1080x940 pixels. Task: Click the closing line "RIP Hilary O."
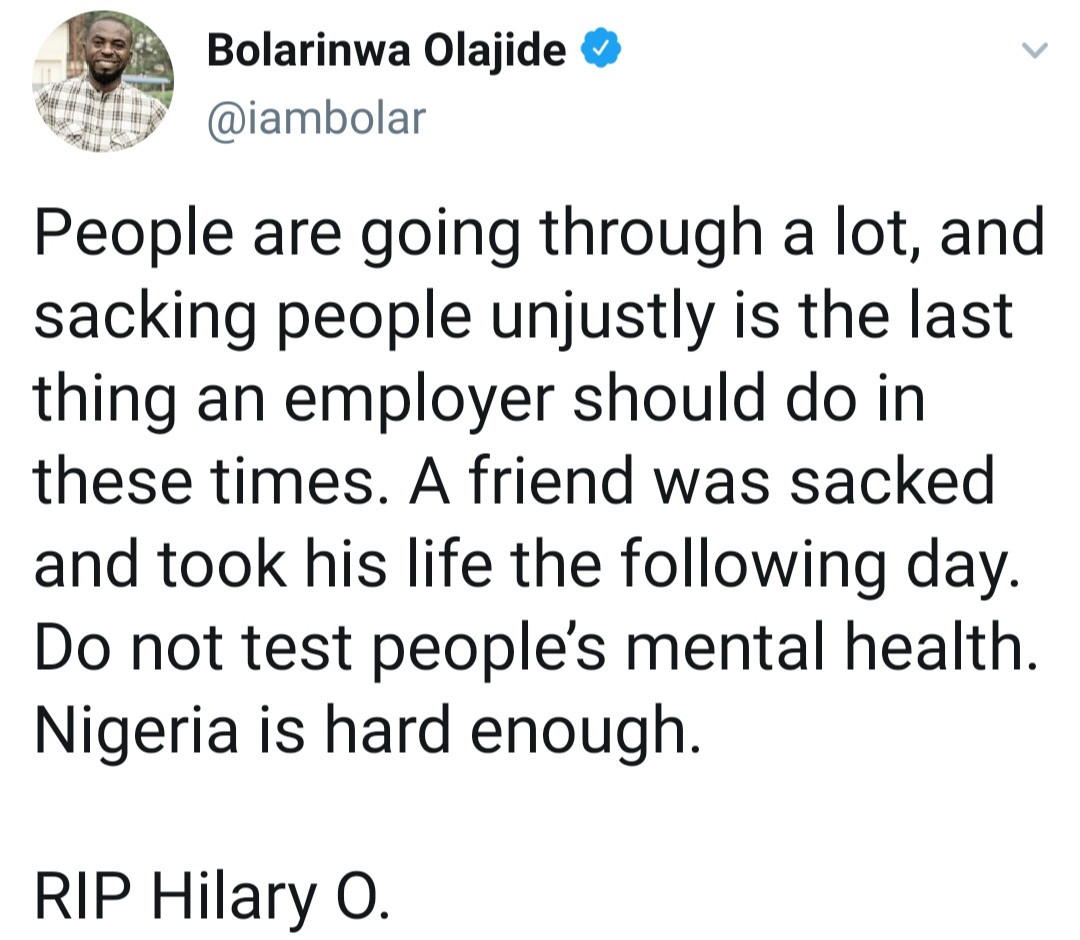point(213,896)
